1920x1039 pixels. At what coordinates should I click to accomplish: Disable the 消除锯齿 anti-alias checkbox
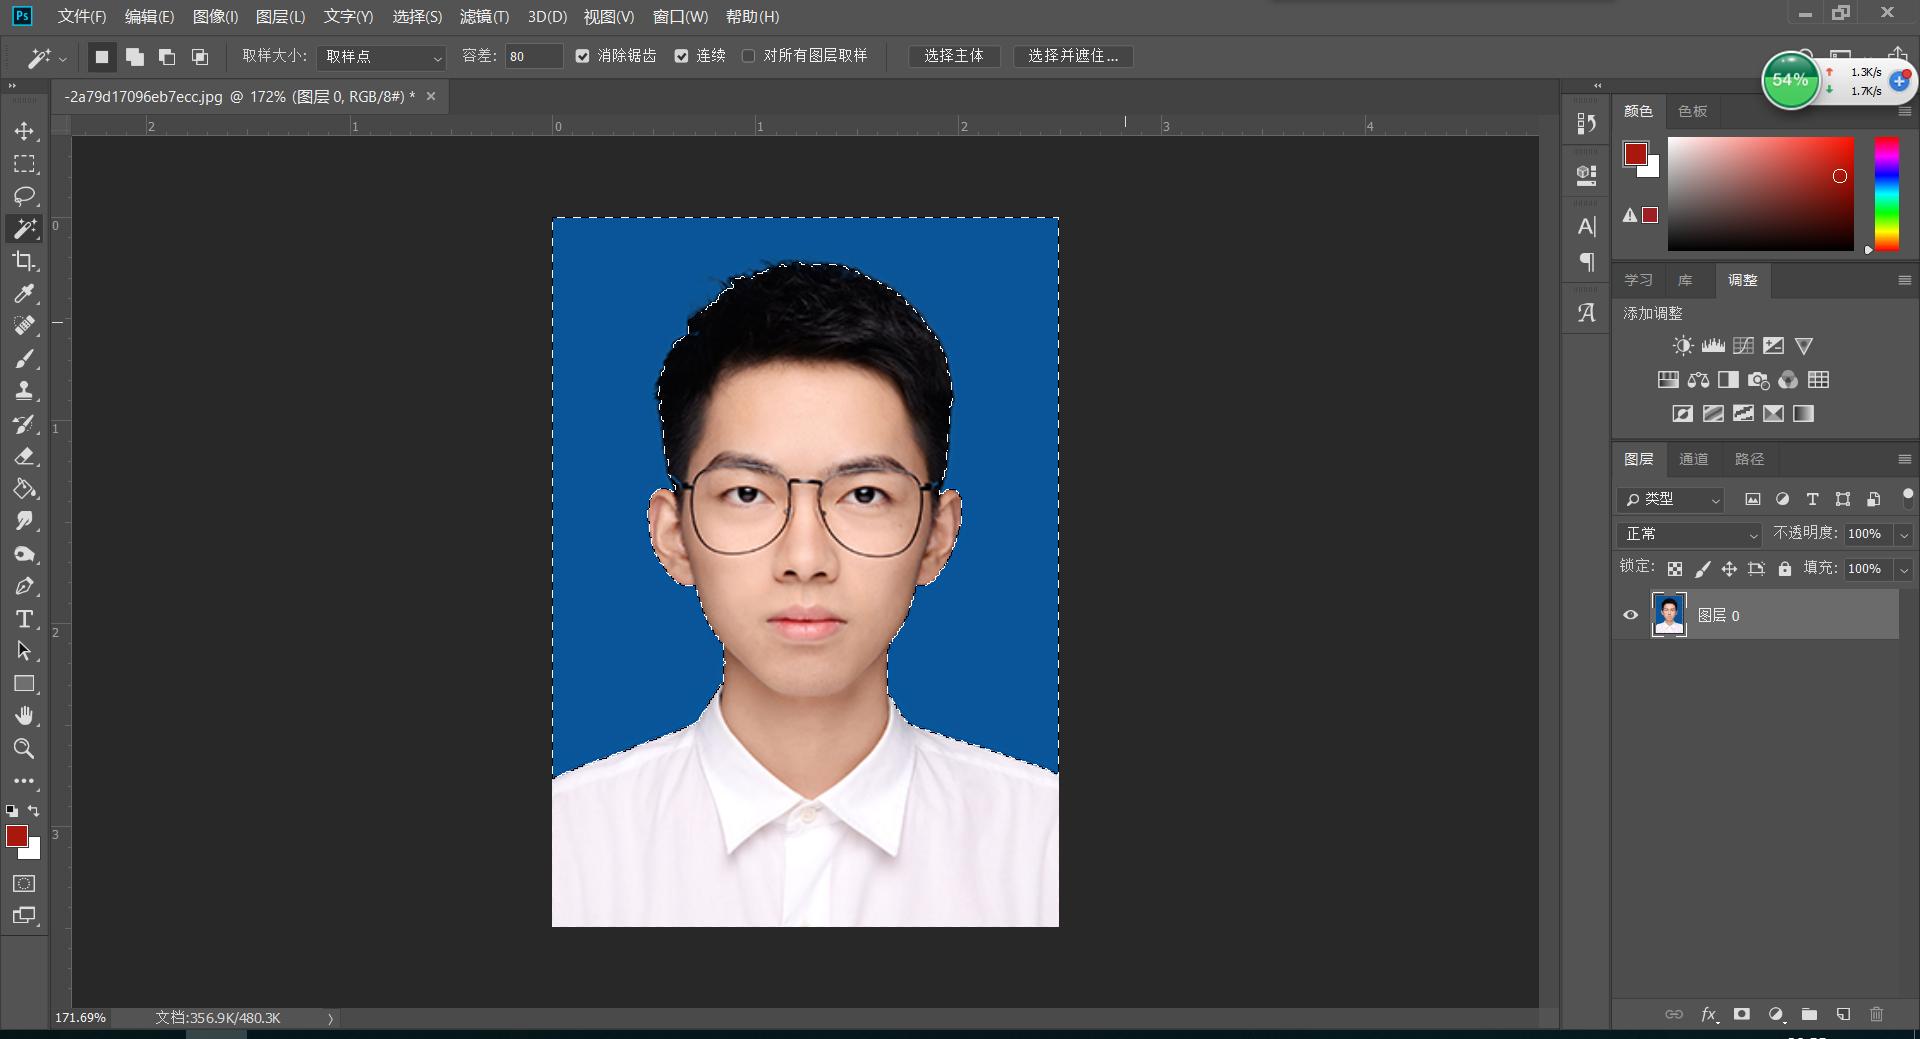point(583,57)
